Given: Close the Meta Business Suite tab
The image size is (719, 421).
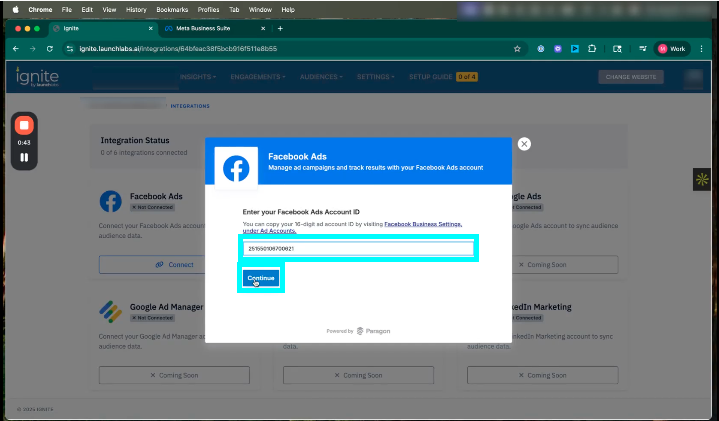Looking at the screenshot, I should 263,28.
